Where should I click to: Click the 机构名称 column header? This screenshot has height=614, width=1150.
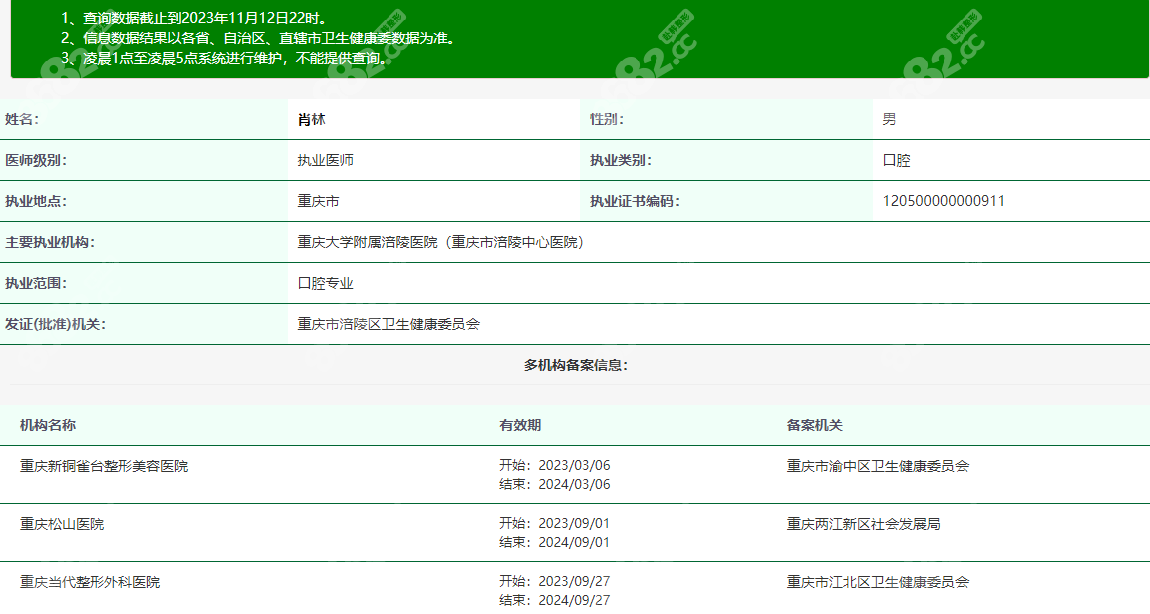(x=48, y=425)
